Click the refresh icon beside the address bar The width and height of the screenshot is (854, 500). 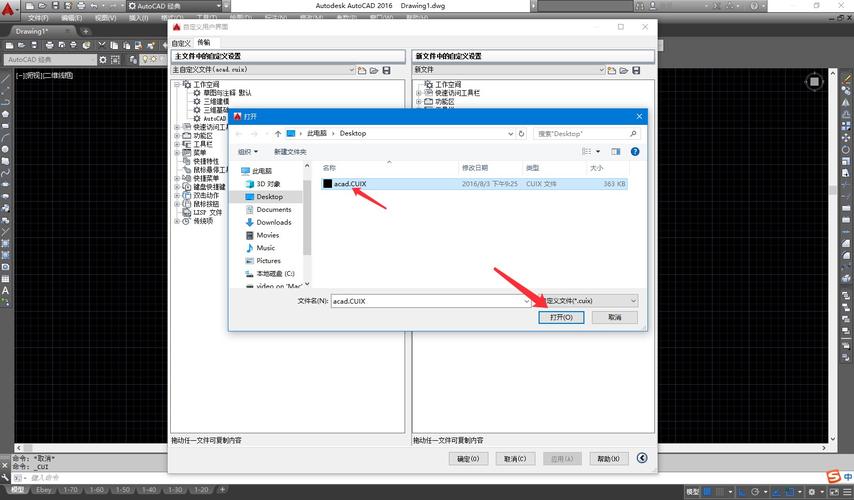[x=521, y=133]
